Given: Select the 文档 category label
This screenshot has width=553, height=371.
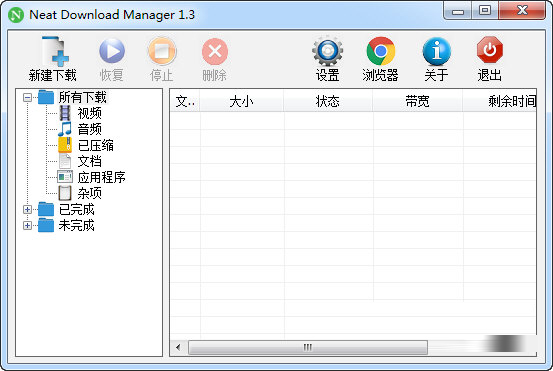Looking at the screenshot, I should [x=90, y=161].
